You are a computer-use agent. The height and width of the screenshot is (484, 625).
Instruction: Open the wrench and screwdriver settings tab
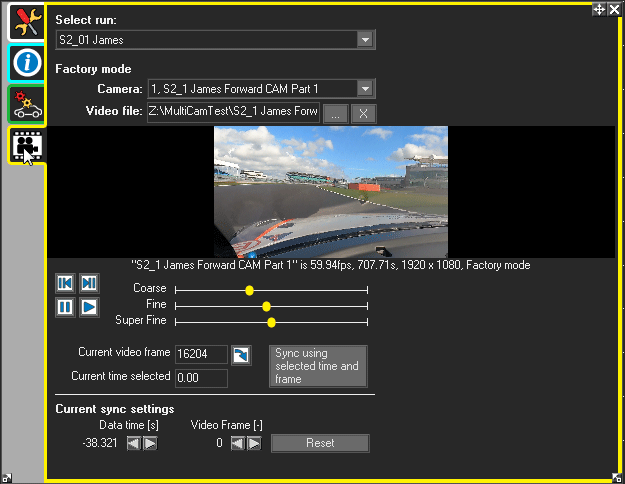click(23, 22)
